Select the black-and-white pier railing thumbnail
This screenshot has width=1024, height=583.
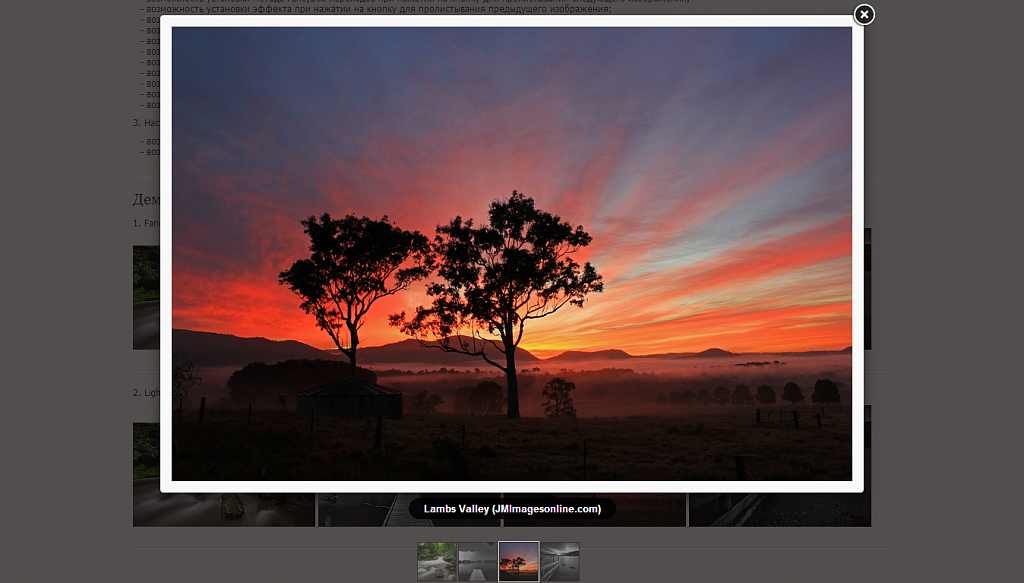click(560, 561)
